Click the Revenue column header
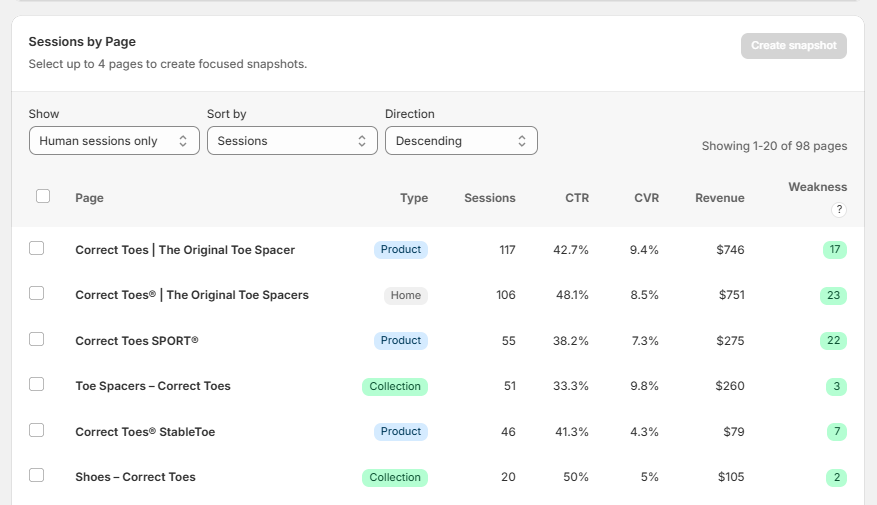Viewport: 877px width, 505px height. [720, 198]
